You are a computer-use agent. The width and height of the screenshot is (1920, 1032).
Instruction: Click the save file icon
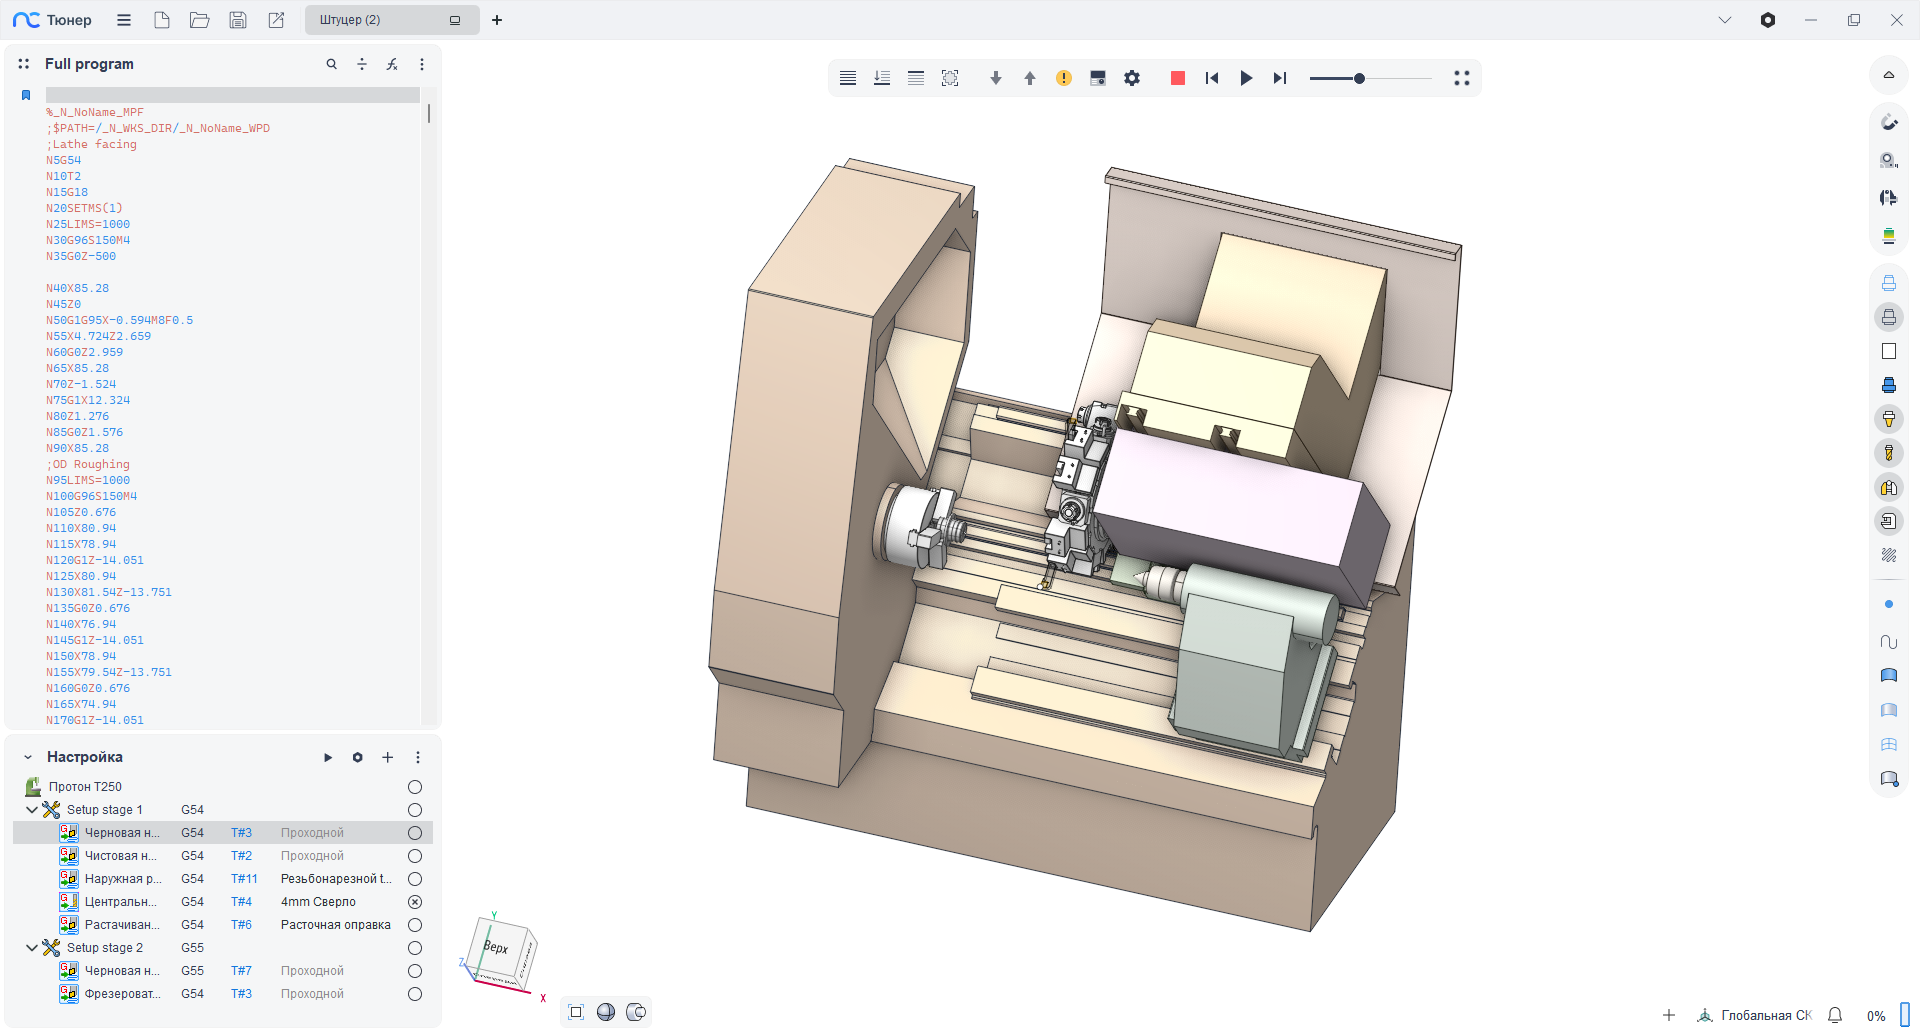point(238,20)
